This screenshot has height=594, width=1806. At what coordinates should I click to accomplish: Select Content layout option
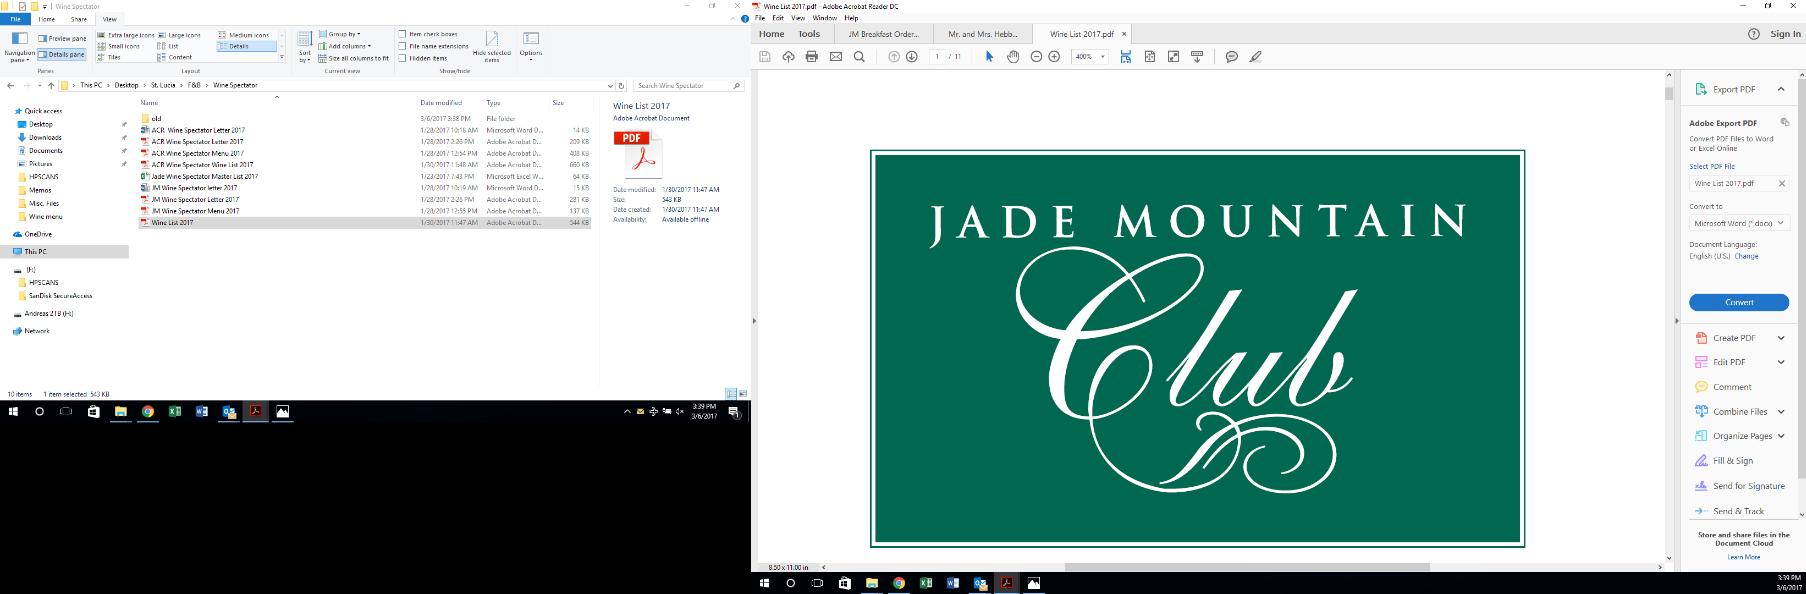click(175, 58)
